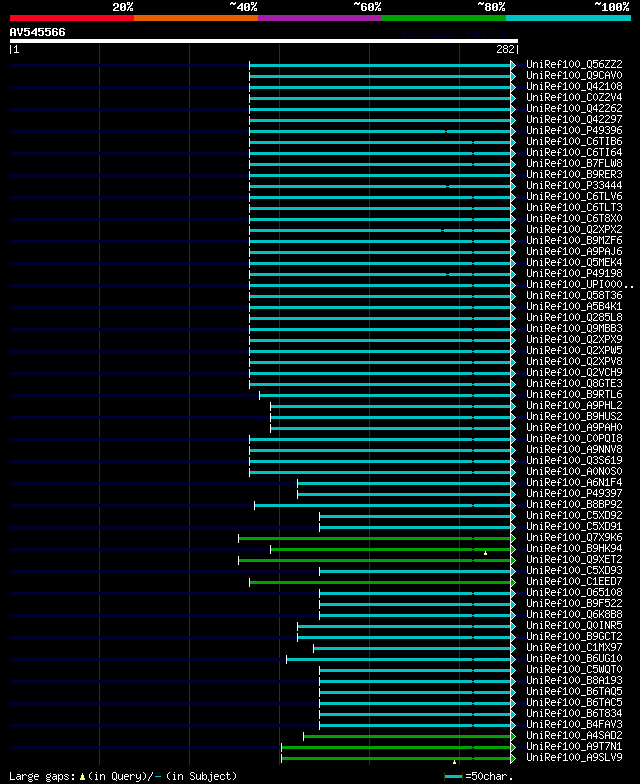The image size is (640, 784).
Task: Open hit UniRef100_O65108
Action: (574, 592)
